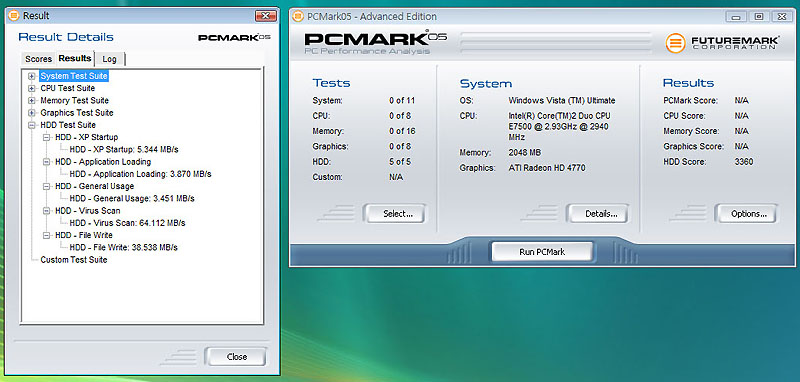
Task: Click the PCMark05 window title icon
Action: (297, 16)
